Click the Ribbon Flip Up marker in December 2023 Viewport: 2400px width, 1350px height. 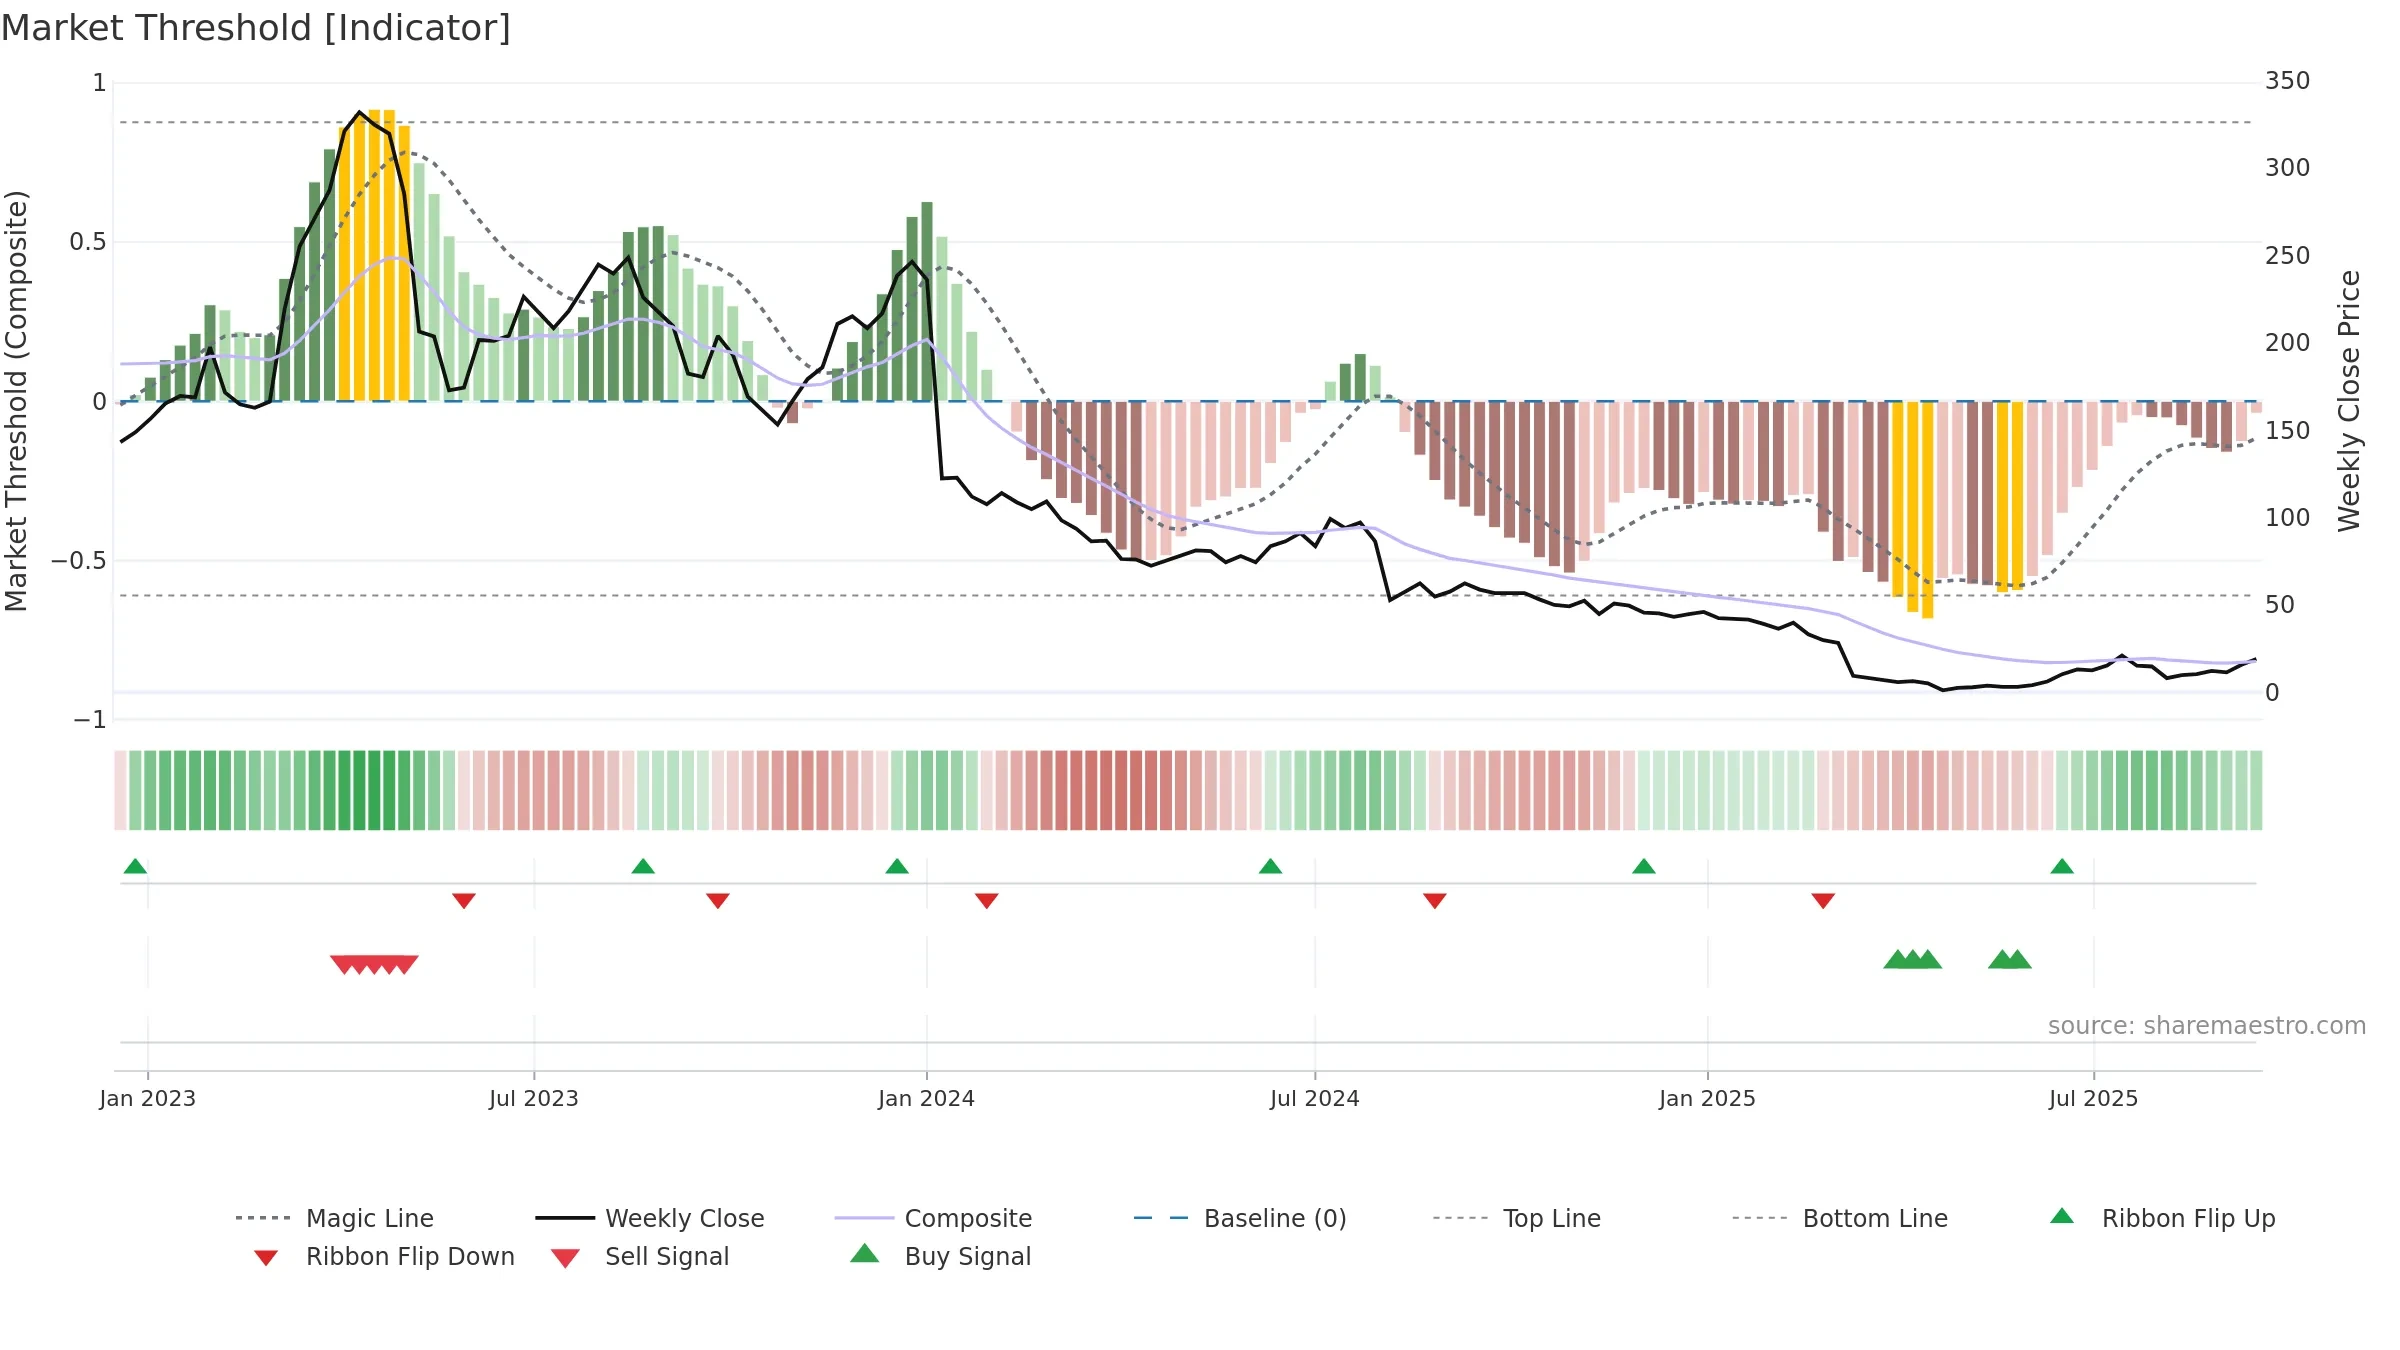(897, 866)
